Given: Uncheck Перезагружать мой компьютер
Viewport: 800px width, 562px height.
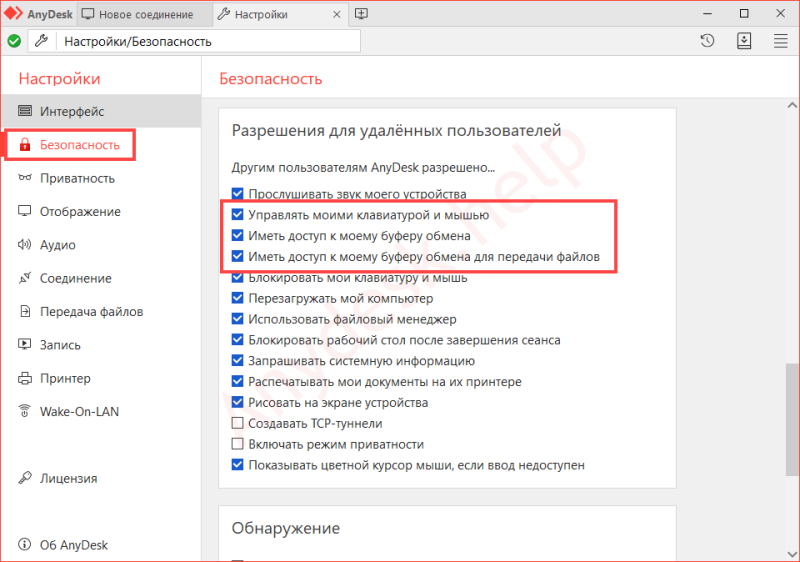Looking at the screenshot, I should 237,298.
